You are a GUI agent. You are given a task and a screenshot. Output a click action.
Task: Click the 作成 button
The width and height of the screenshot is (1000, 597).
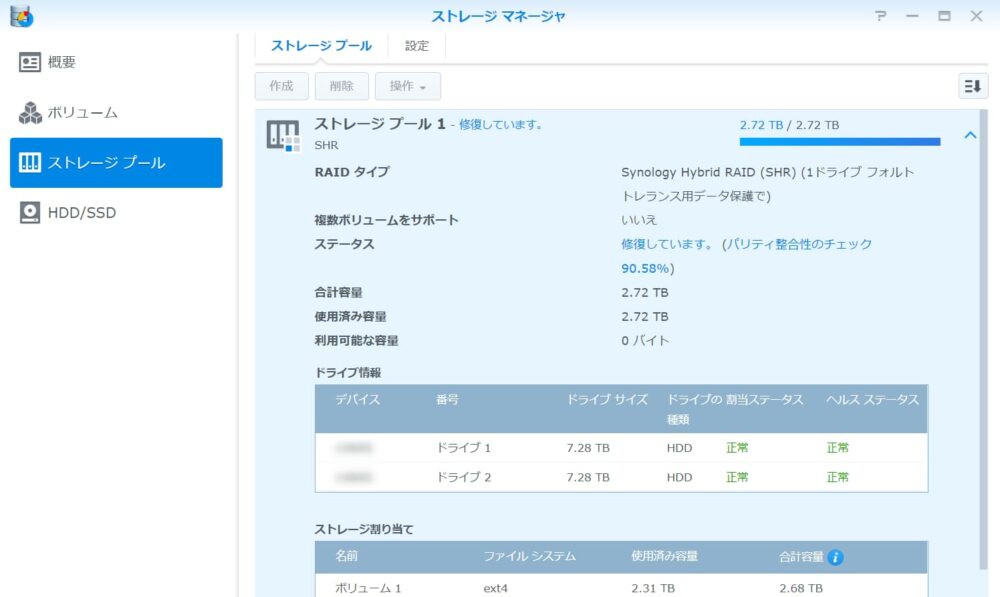[281, 86]
